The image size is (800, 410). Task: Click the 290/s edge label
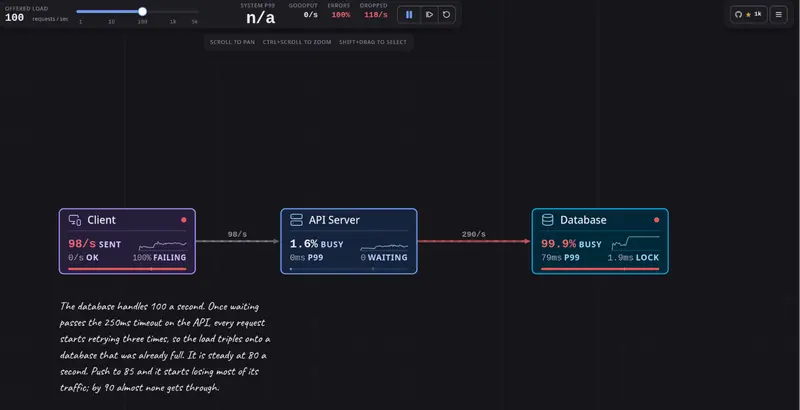473,234
